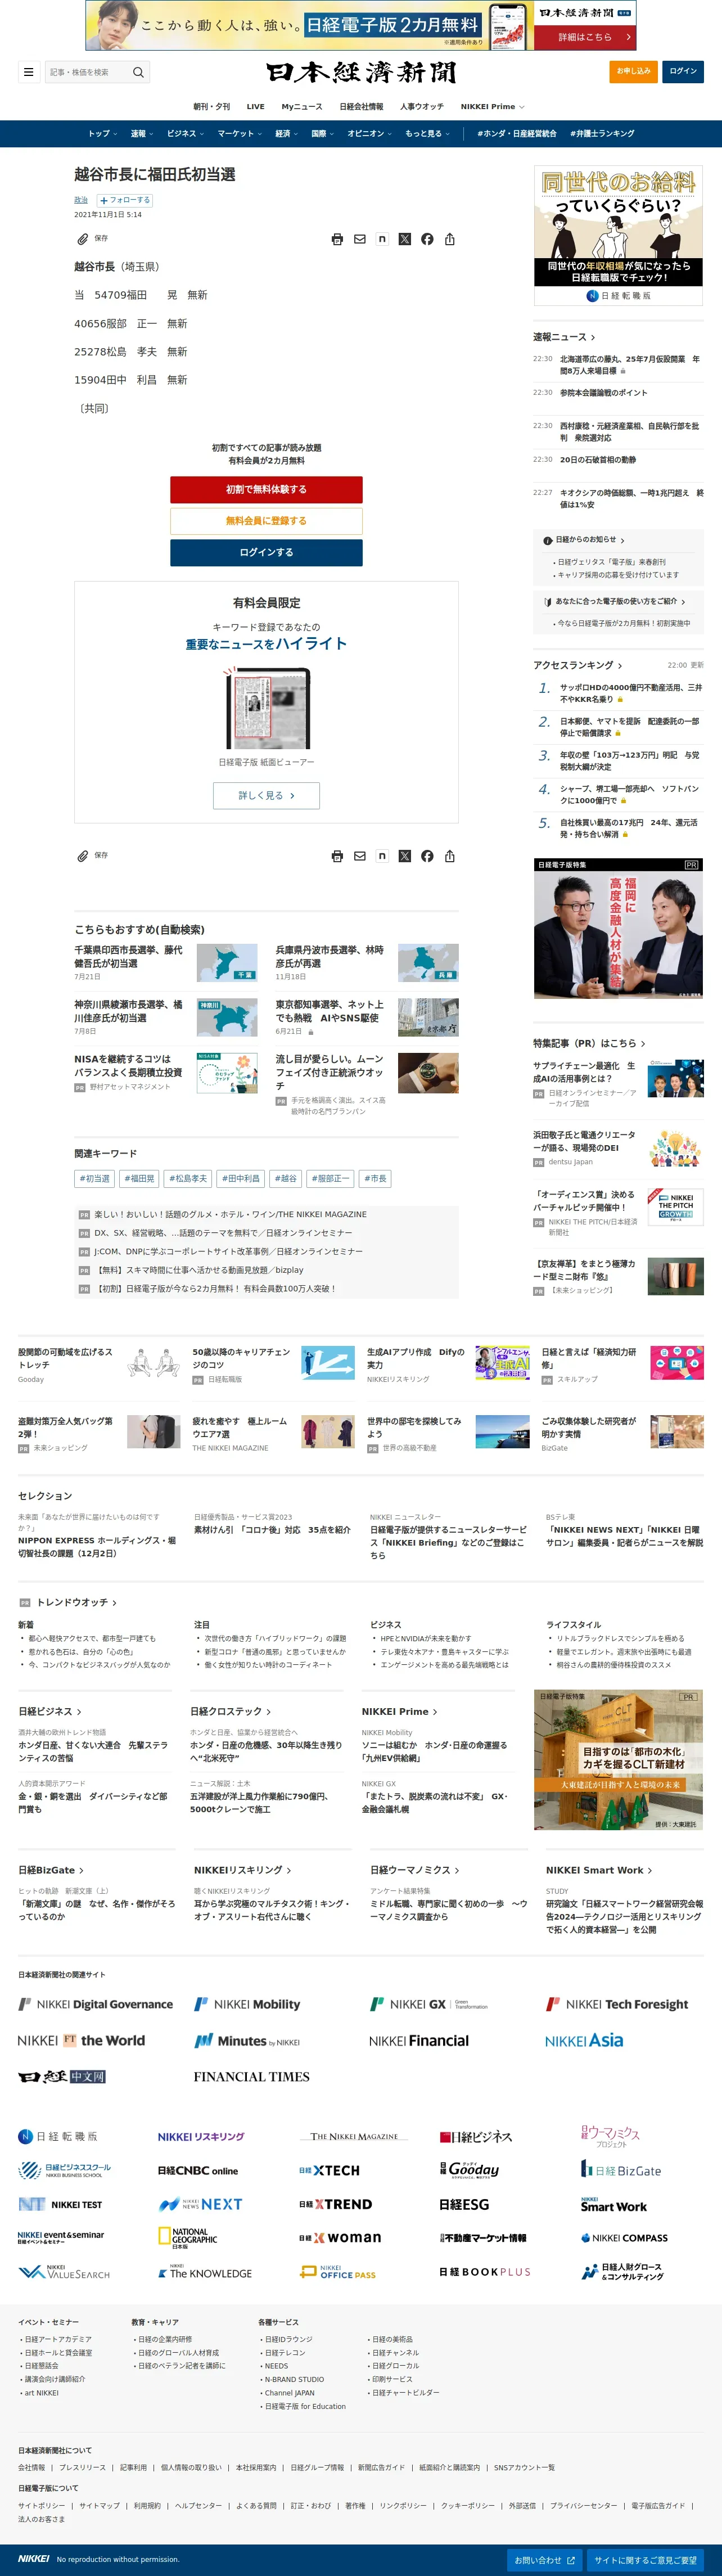Open the 日経CNBC online logo
Image resolution: width=722 pixels, height=2576 pixels.
tap(198, 2171)
